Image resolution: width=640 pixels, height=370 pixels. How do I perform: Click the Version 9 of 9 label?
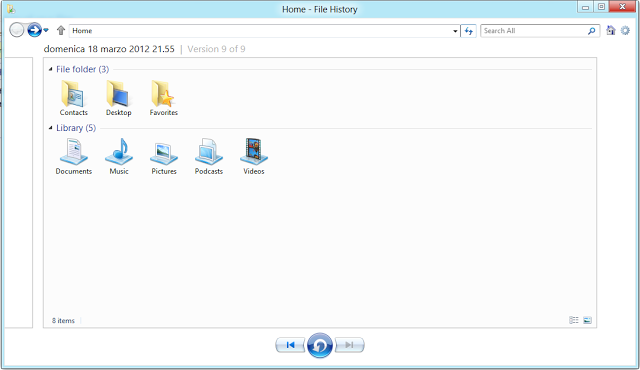tap(216, 49)
